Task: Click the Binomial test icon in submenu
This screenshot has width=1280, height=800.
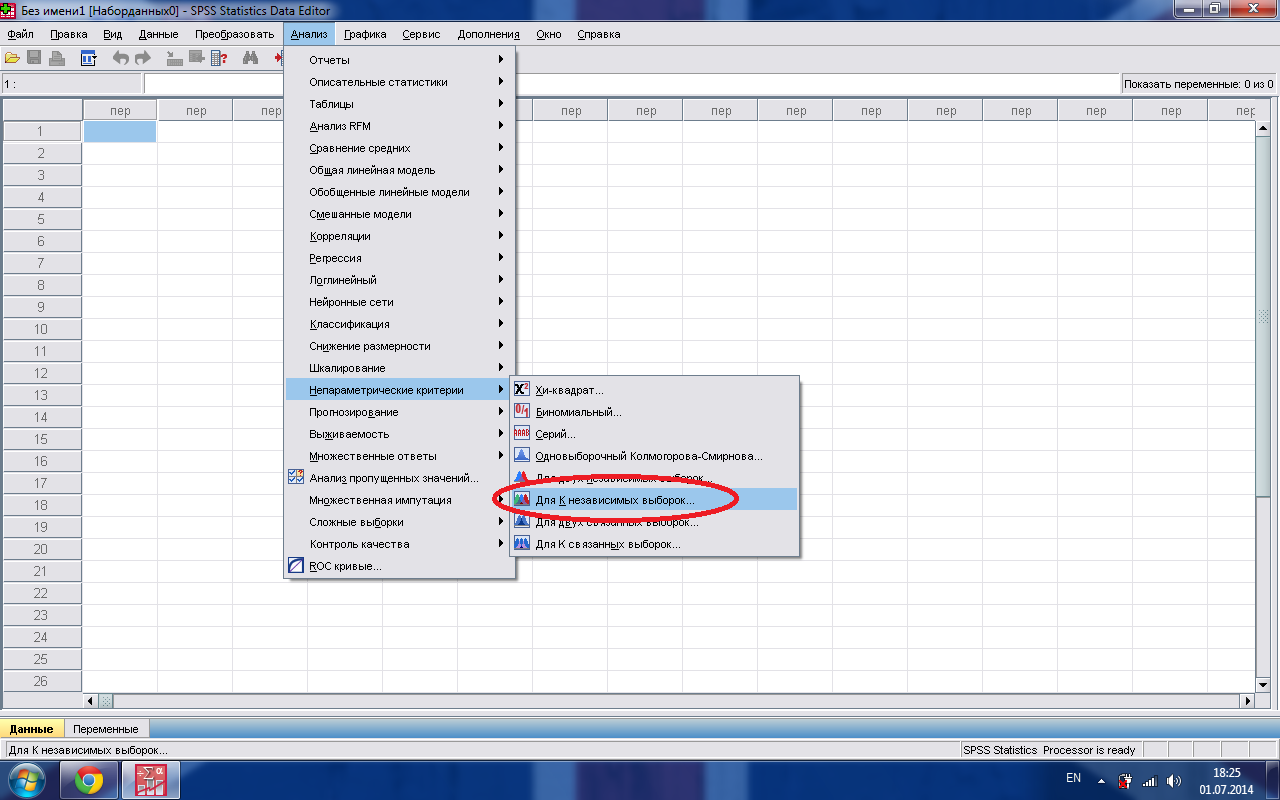Action: coord(521,412)
